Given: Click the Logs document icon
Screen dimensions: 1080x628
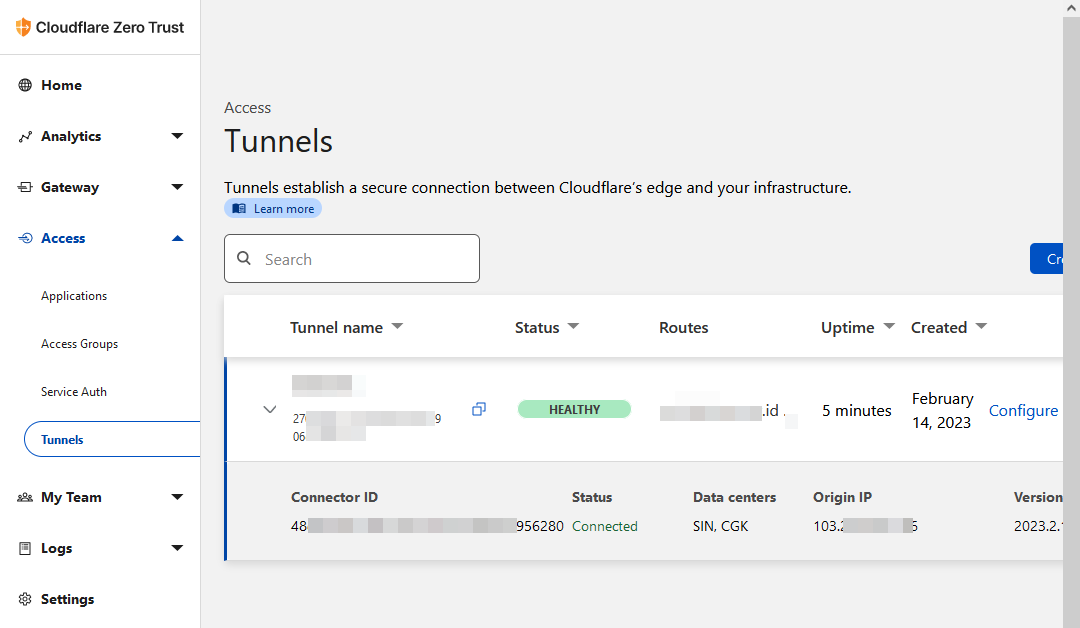Looking at the screenshot, I should (25, 548).
